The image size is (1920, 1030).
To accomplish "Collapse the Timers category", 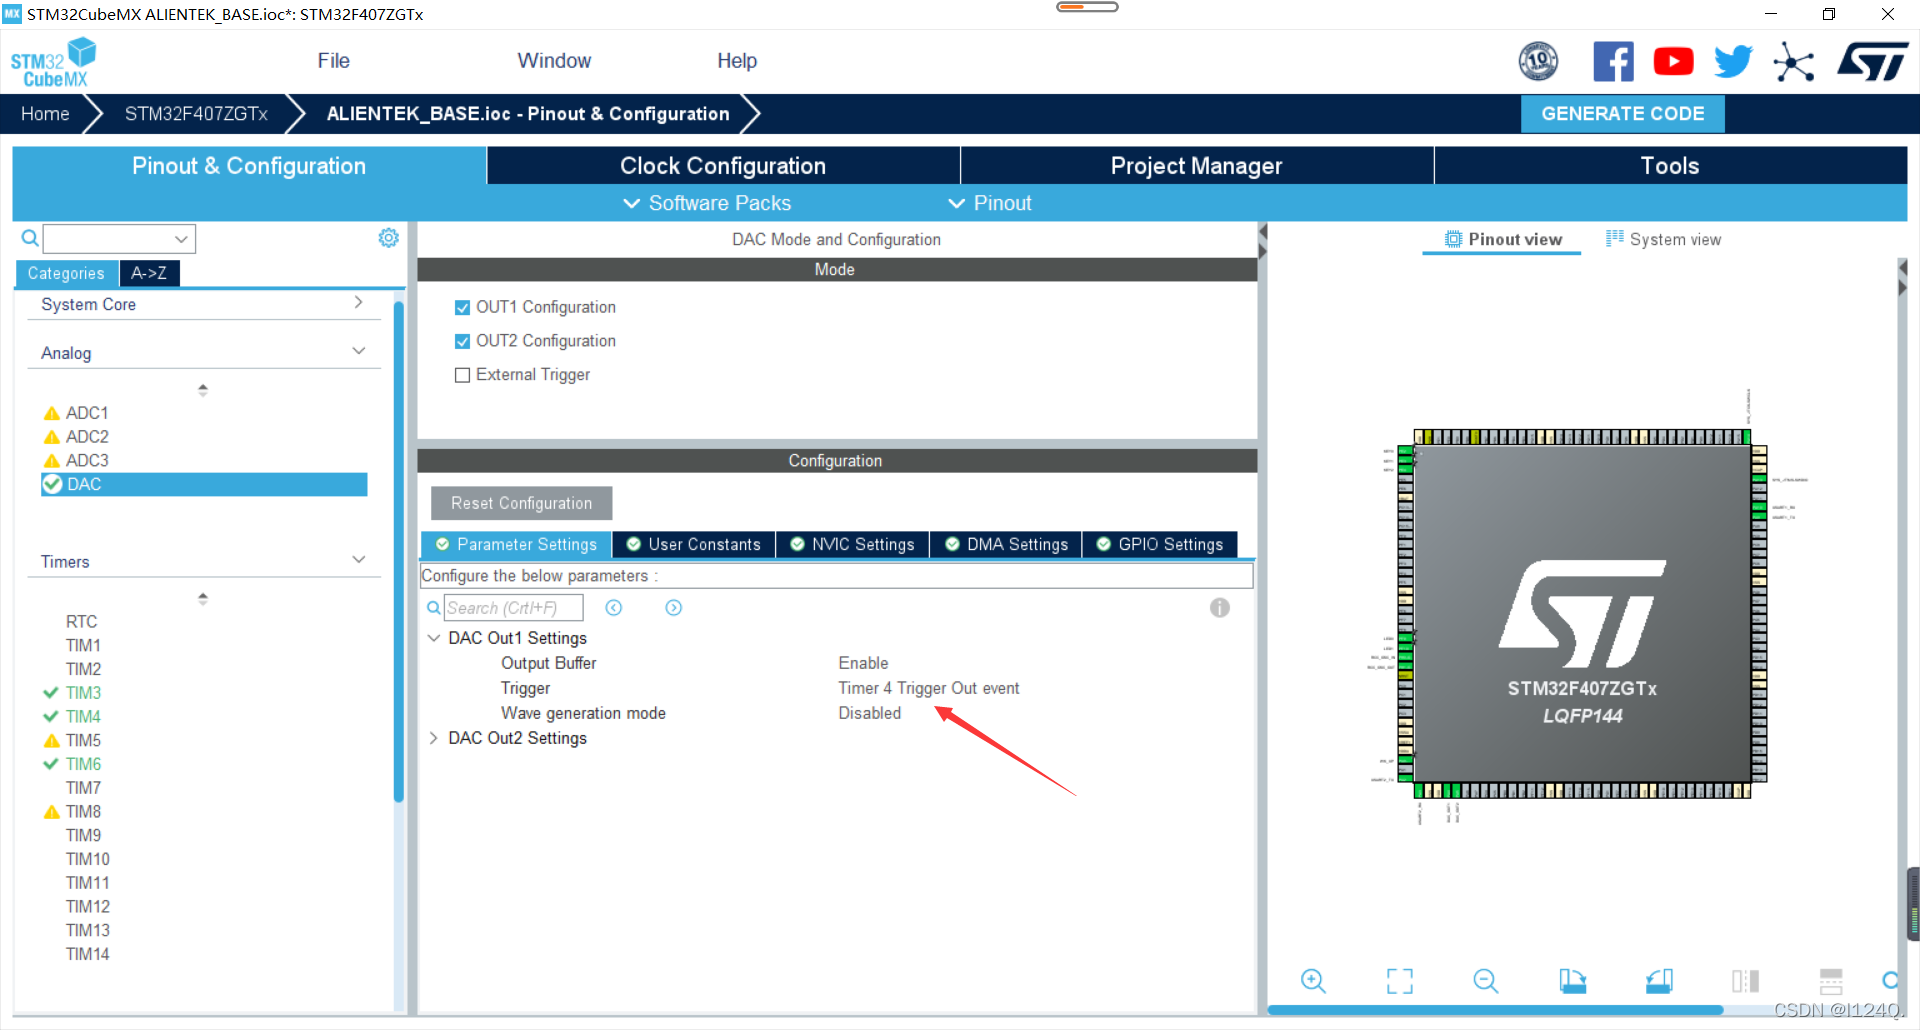I will 359,560.
